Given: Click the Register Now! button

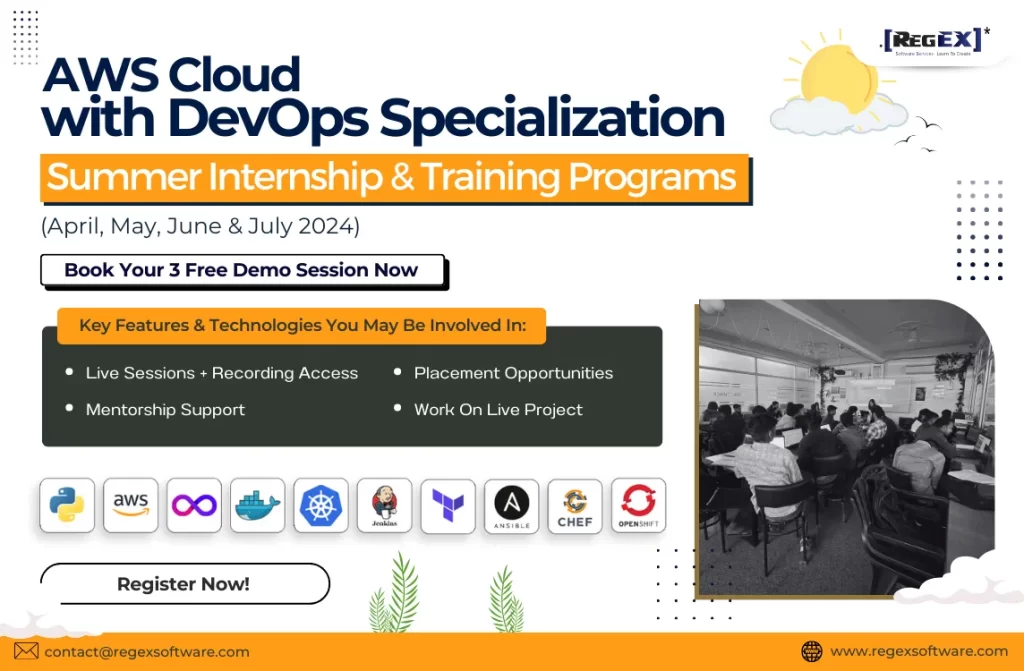Looking at the screenshot, I should 185,583.
